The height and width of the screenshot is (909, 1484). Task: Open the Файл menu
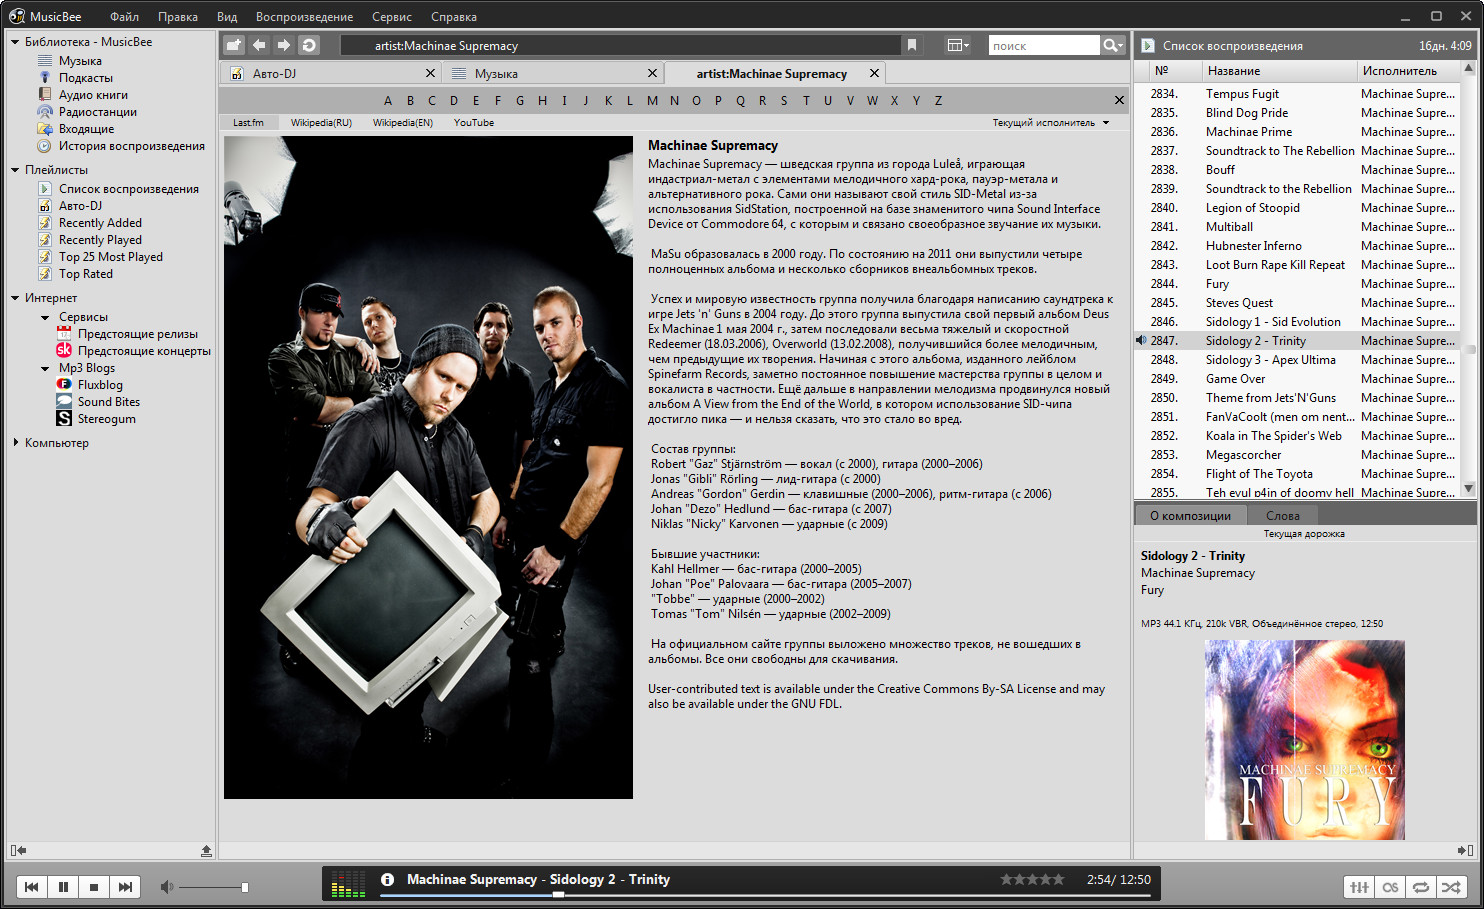[124, 17]
